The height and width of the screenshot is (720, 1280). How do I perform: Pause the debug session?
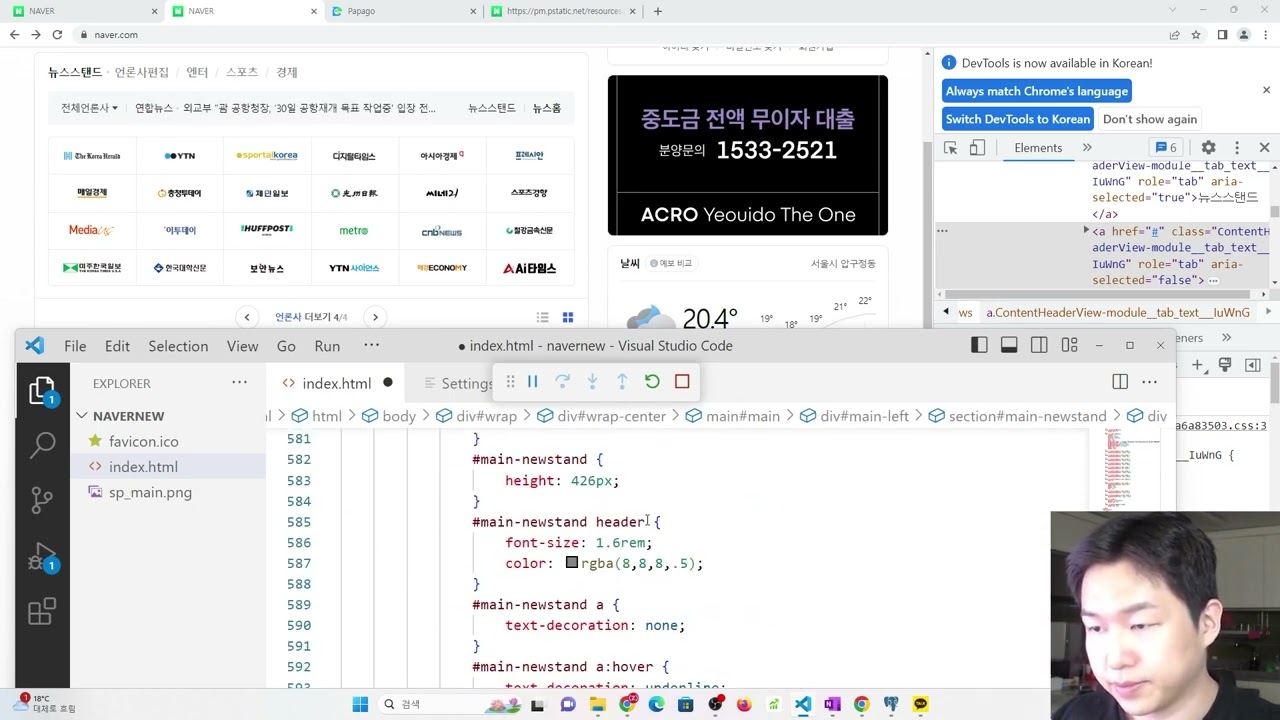532,381
